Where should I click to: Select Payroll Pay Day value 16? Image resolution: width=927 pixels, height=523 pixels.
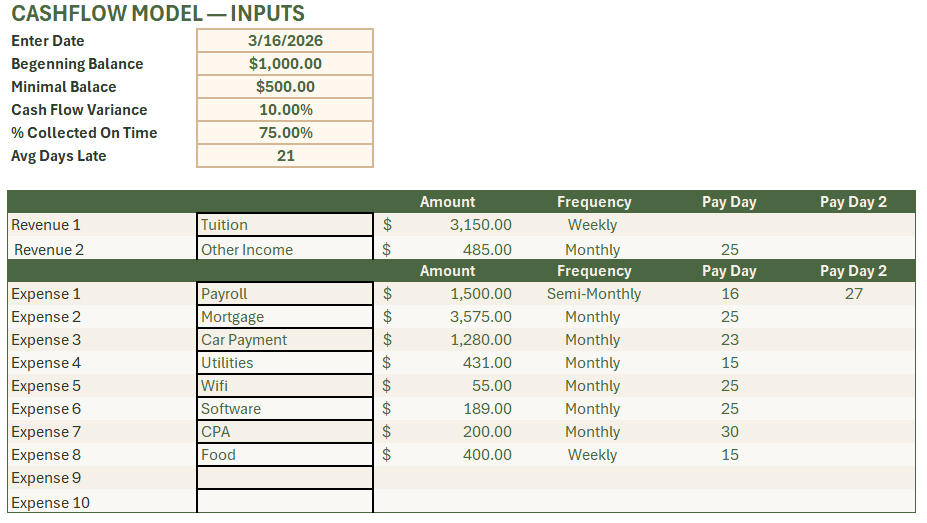pos(730,294)
